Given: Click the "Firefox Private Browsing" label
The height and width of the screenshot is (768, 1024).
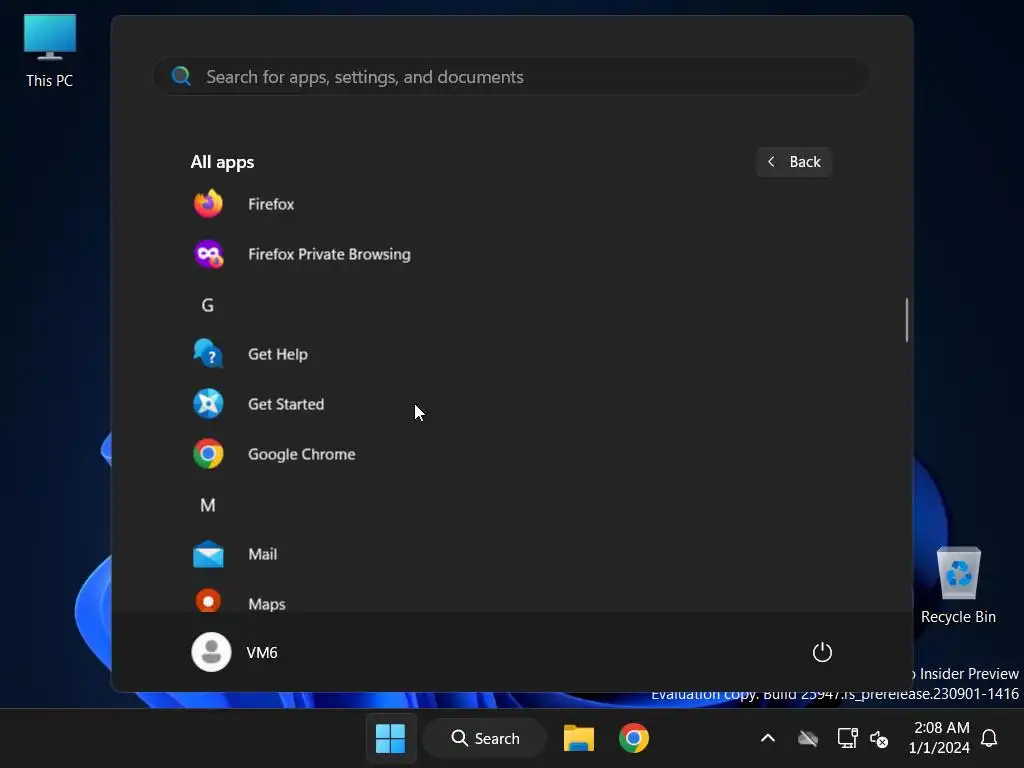Looking at the screenshot, I should click(329, 254).
